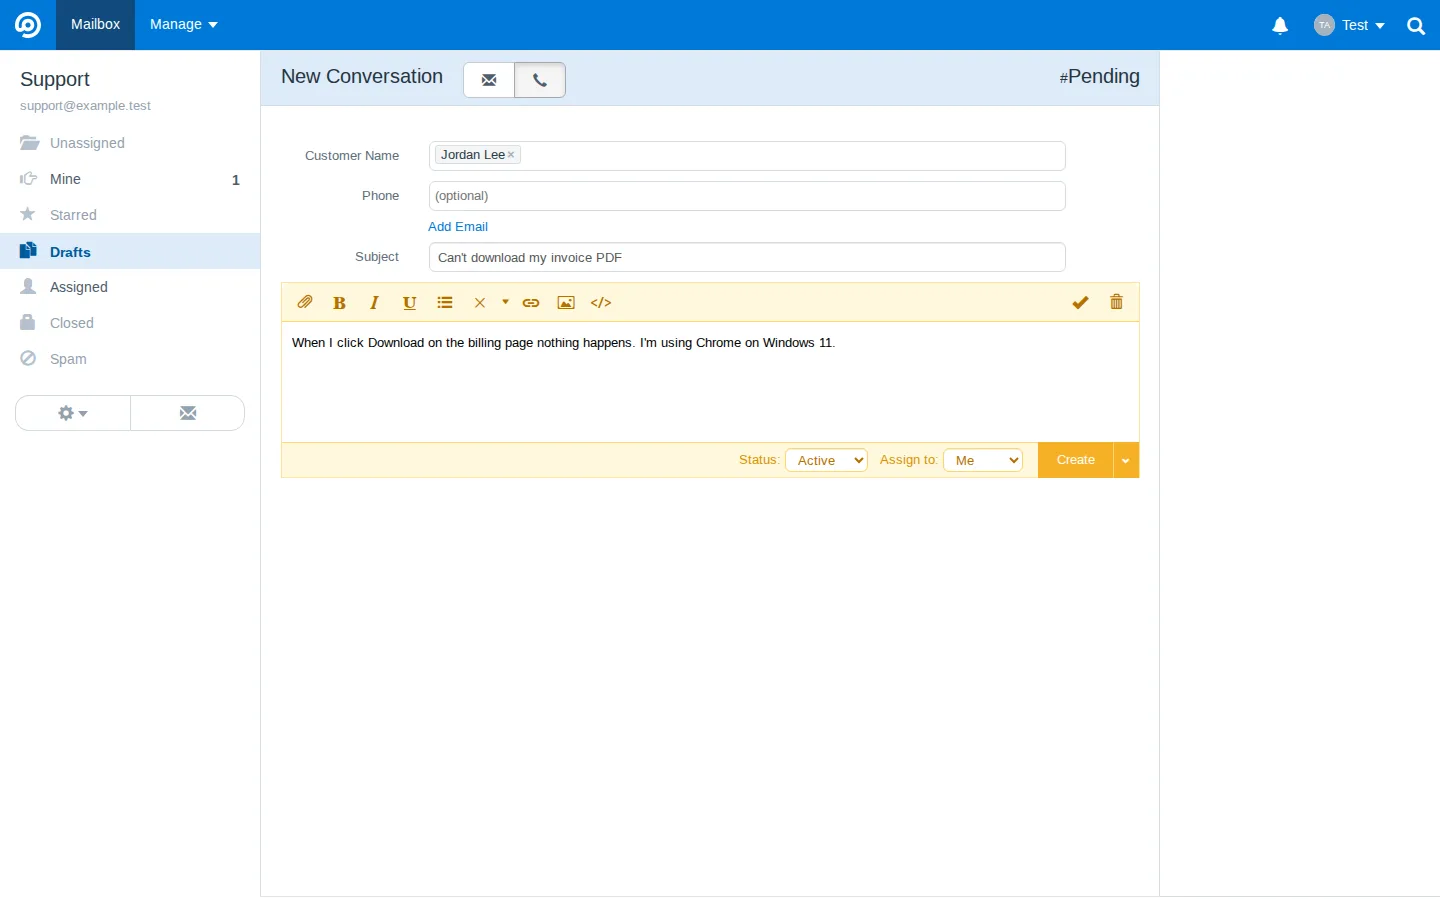Image resolution: width=1440 pixels, height=900 pixels.
Task: Click the Support mailbox title
Action: pos(55,79)
